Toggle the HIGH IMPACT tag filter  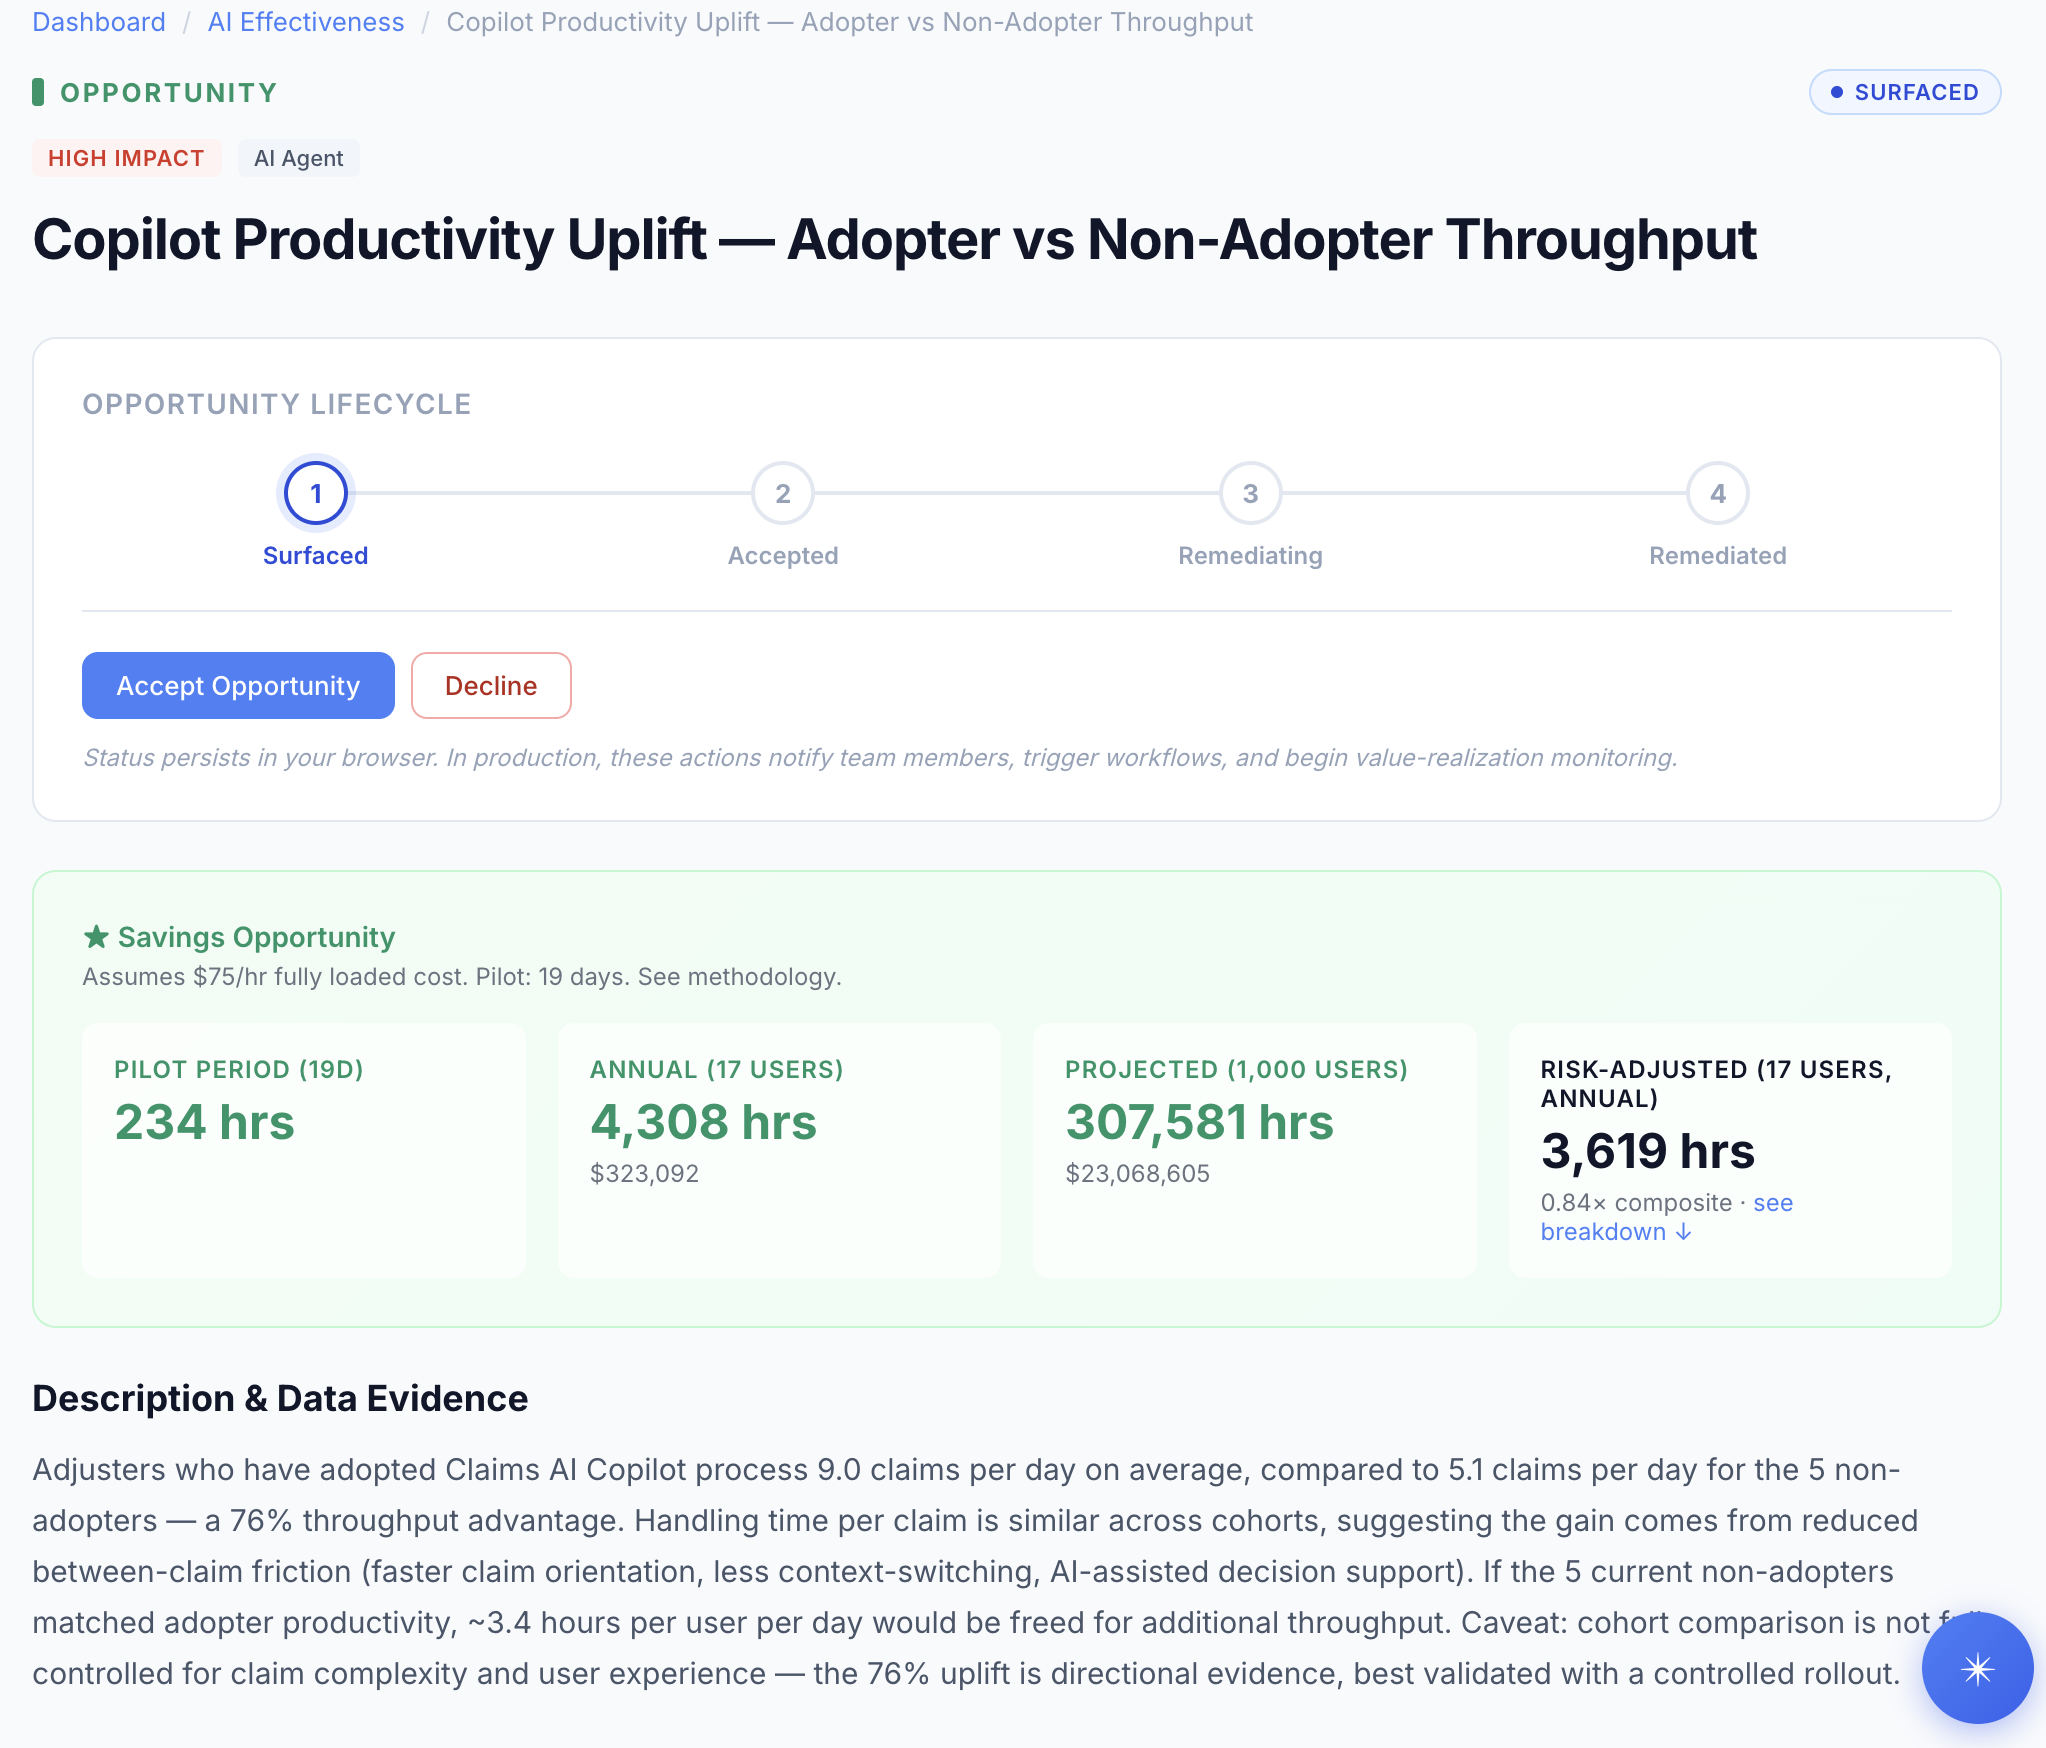(126, 157)
